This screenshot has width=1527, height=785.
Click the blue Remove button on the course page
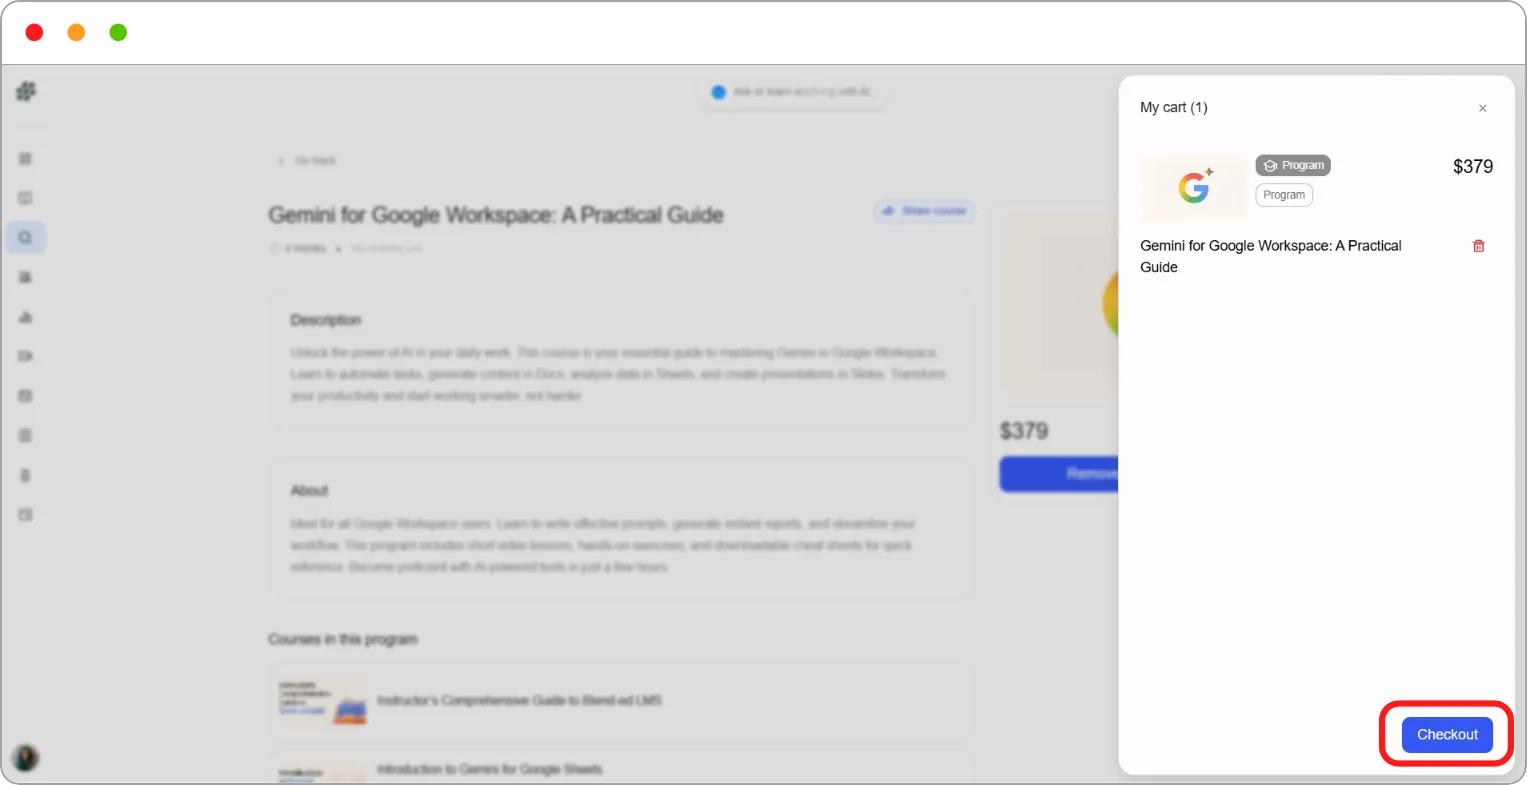(1060, 474)
